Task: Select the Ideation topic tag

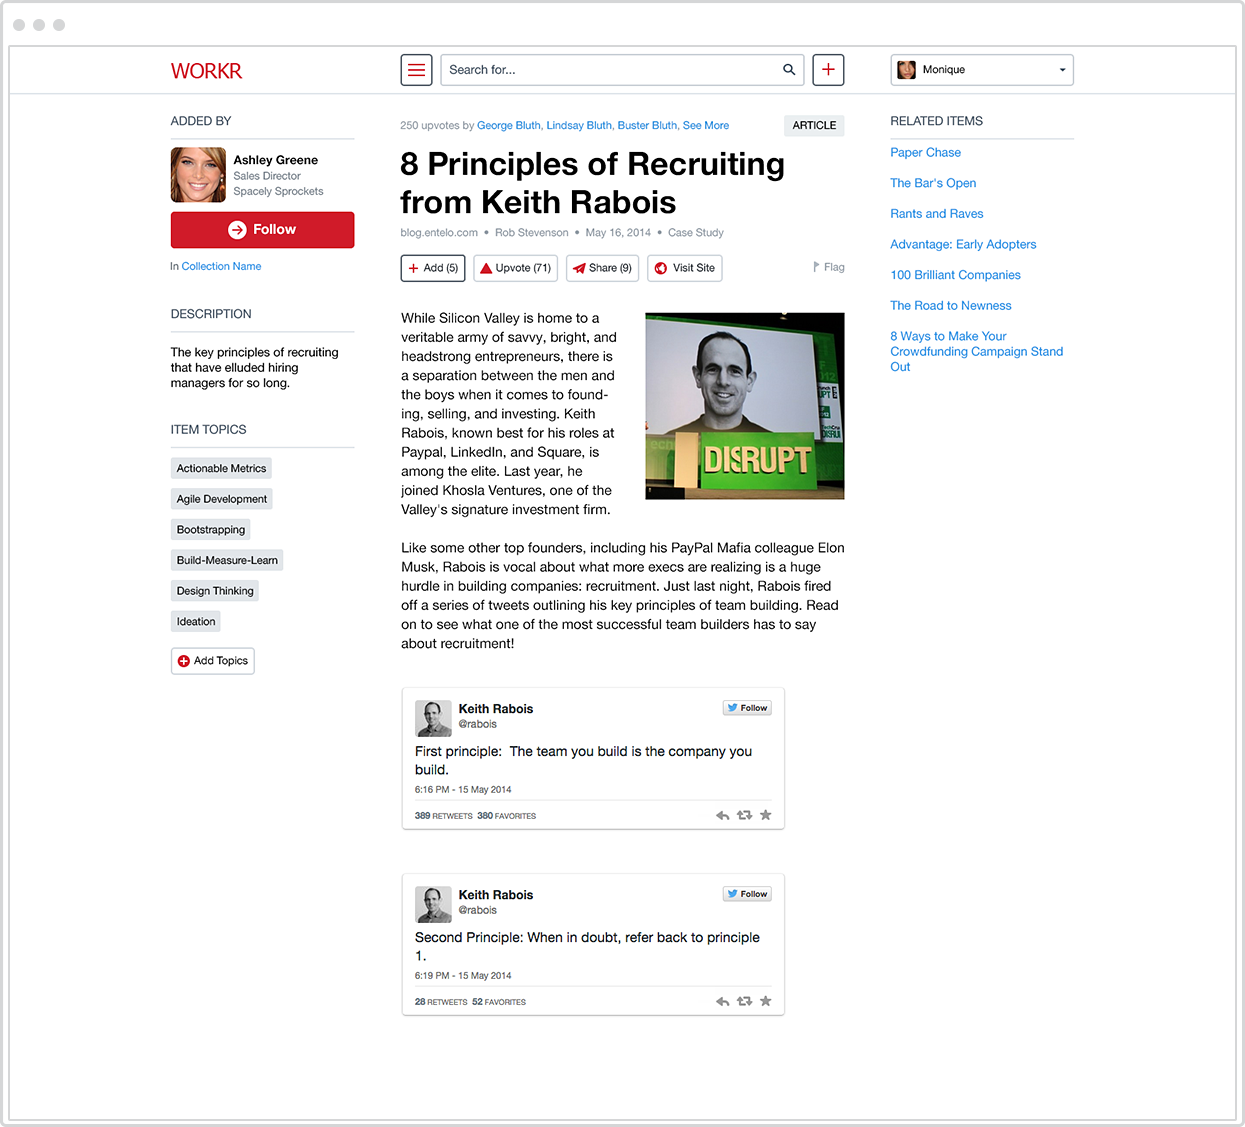Action: [196, 622]
